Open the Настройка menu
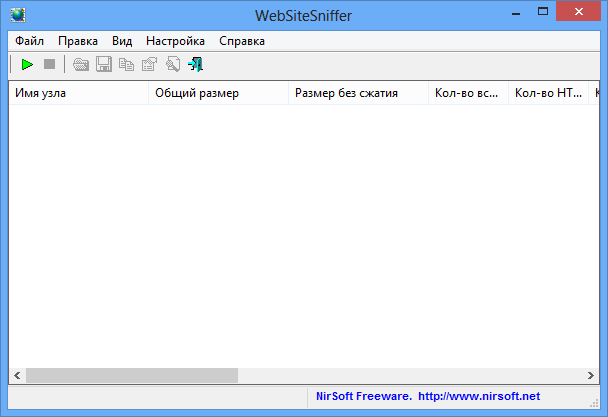The height and width of the screenshot is (417, 608). (175, 41)
